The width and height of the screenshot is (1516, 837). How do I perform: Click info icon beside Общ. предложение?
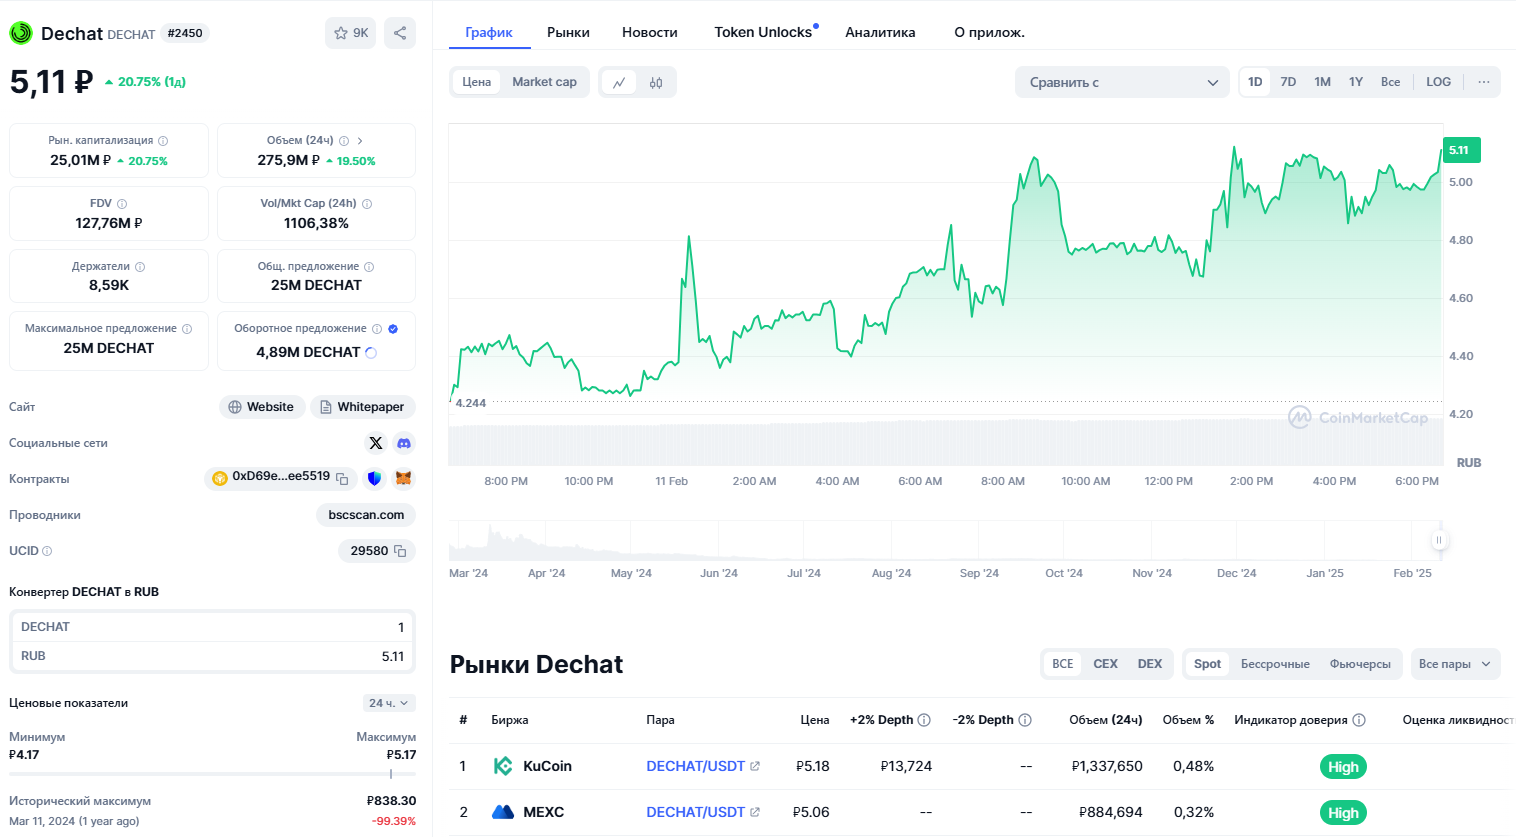[x=369, y=267]
